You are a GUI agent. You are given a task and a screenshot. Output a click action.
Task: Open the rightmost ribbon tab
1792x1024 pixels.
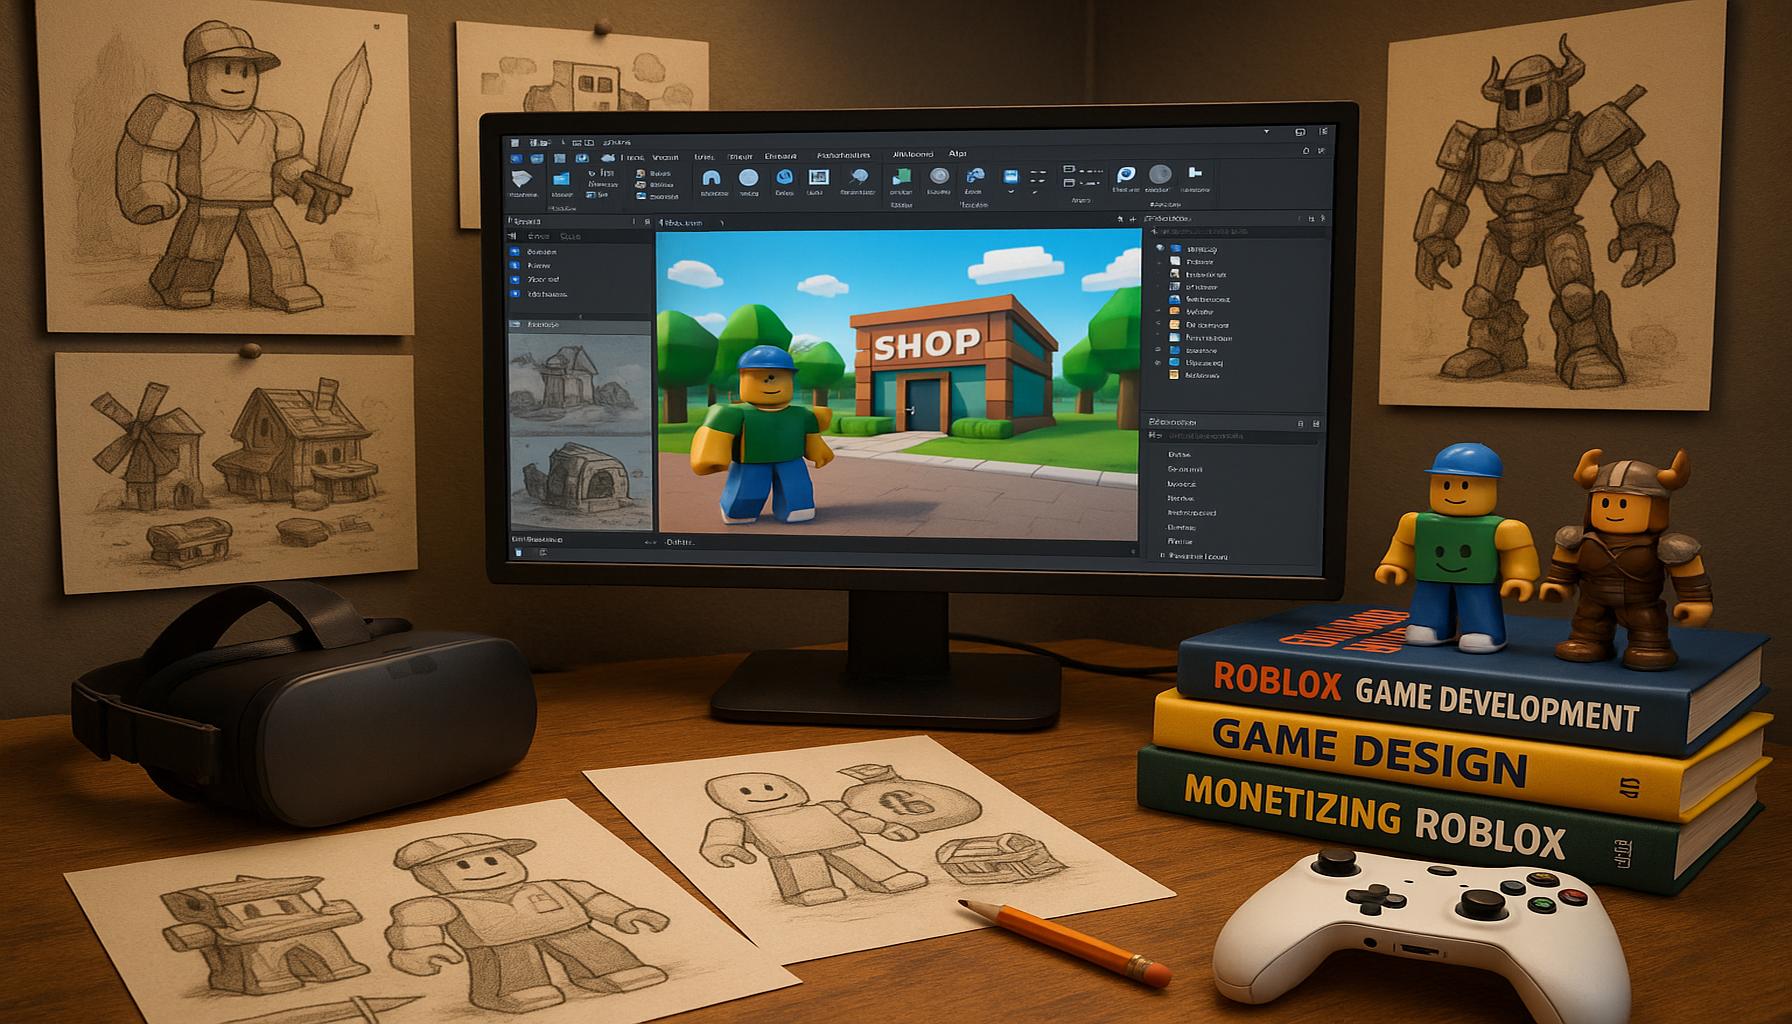click(x=957, y=155)
